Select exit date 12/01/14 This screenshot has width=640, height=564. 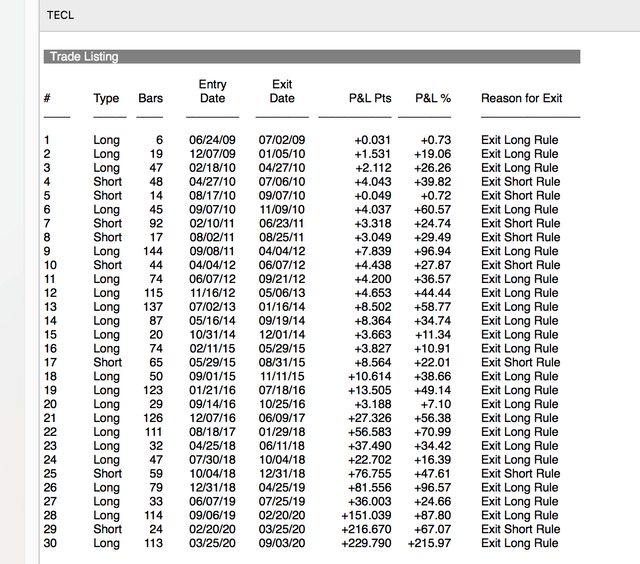coord(282,334)
